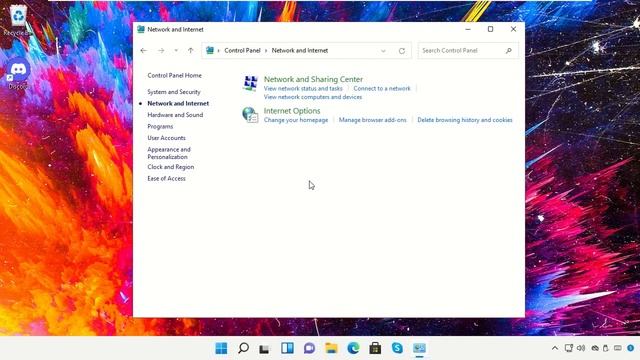Image resolution: width=640 pixels, height=360 pixels.
Task: Select Network and Internet breadcrumb
Action: (x=300, y=51)
